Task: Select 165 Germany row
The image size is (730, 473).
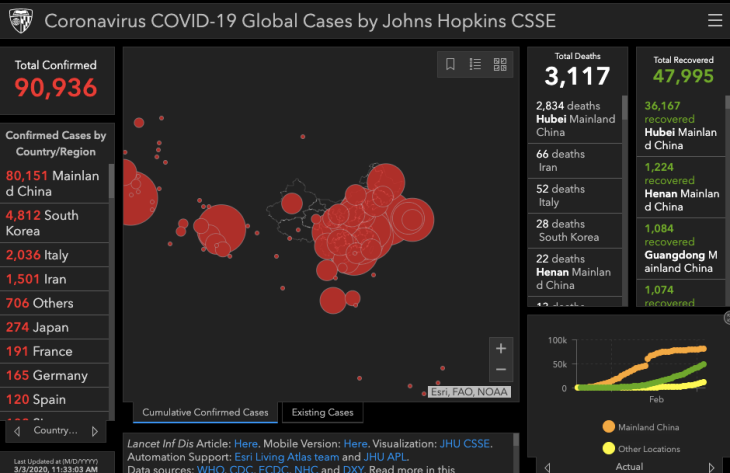Action: 54,375
